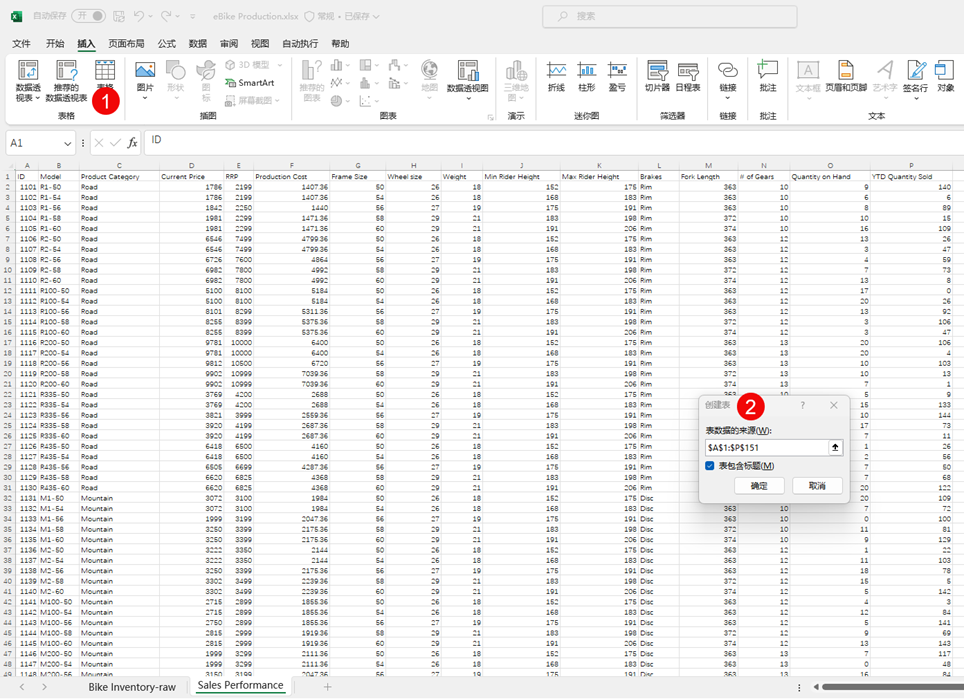Select row header 10

point(8,270)
